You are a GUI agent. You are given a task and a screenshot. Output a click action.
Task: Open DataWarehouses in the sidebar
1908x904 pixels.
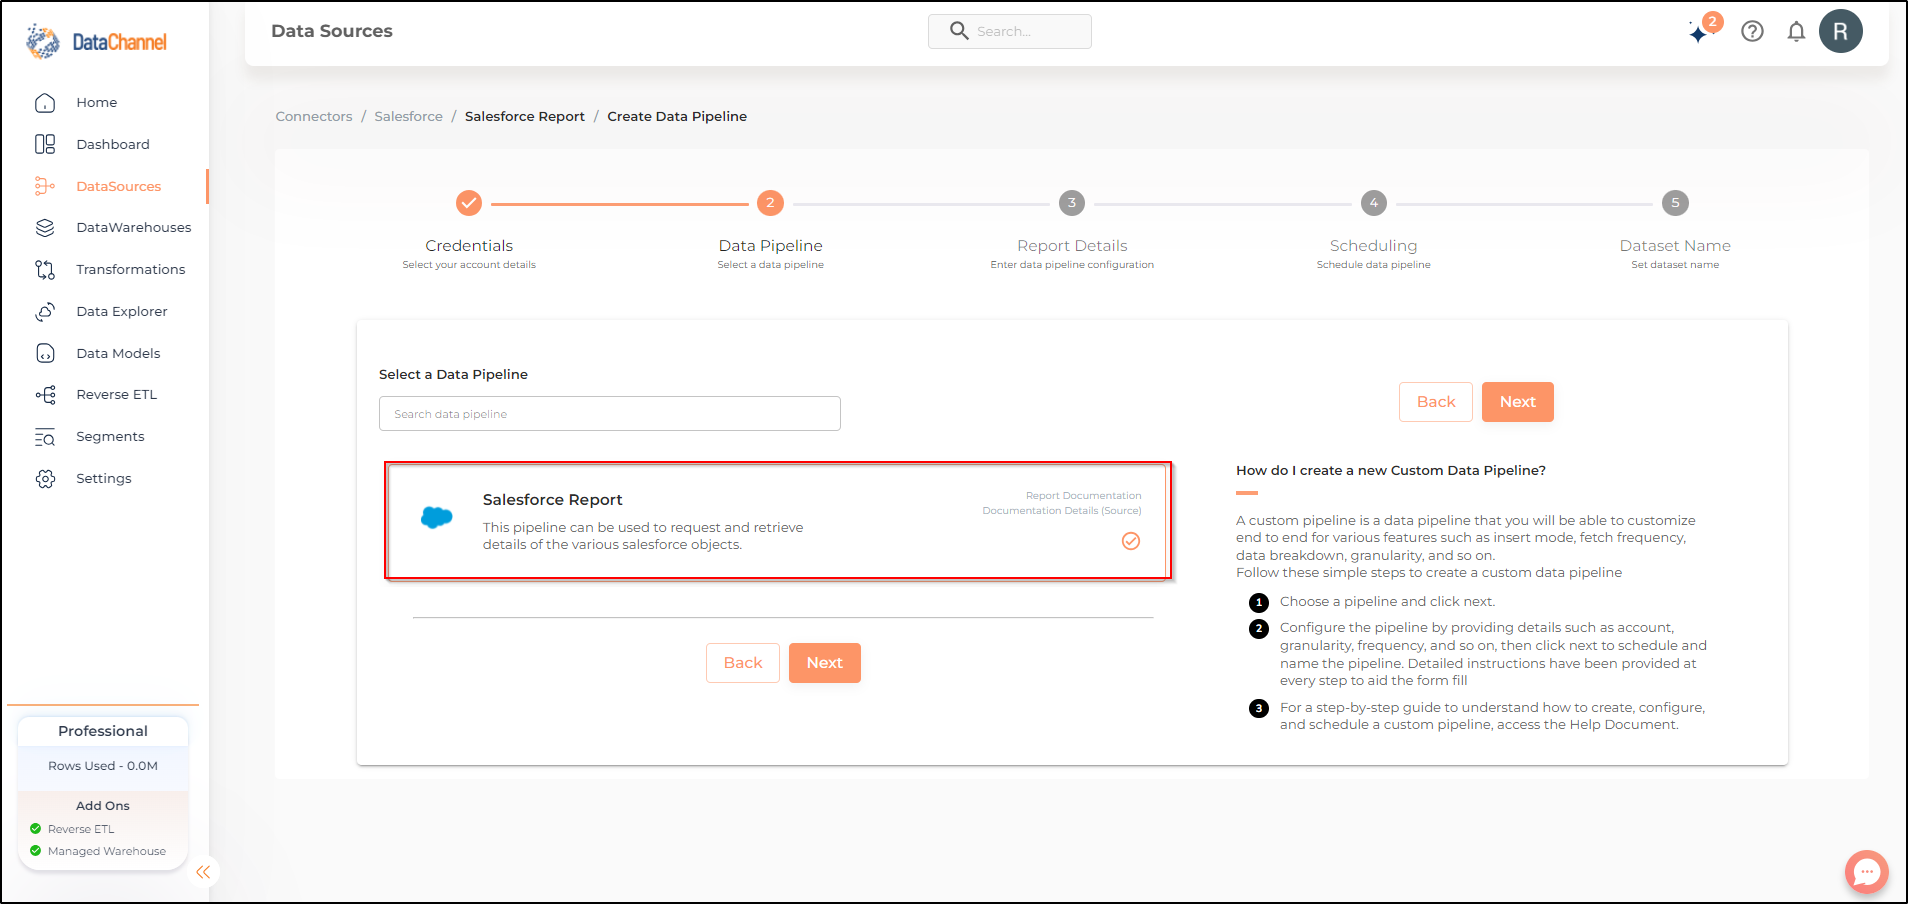tap(134, 227)
